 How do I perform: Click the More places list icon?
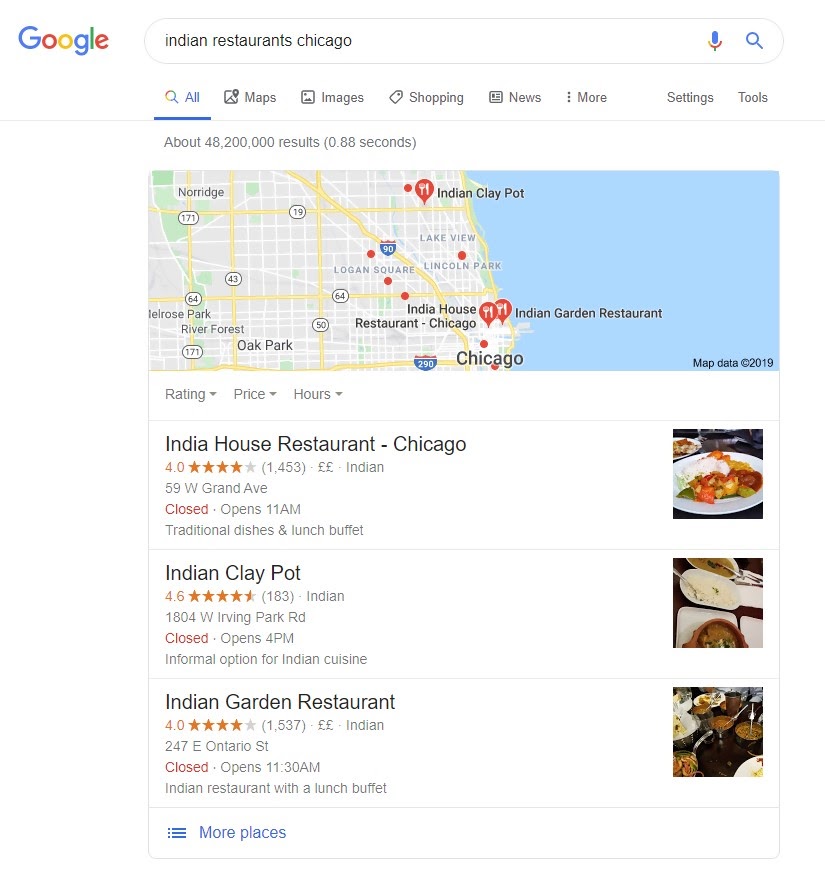click(x=177, y=833)
